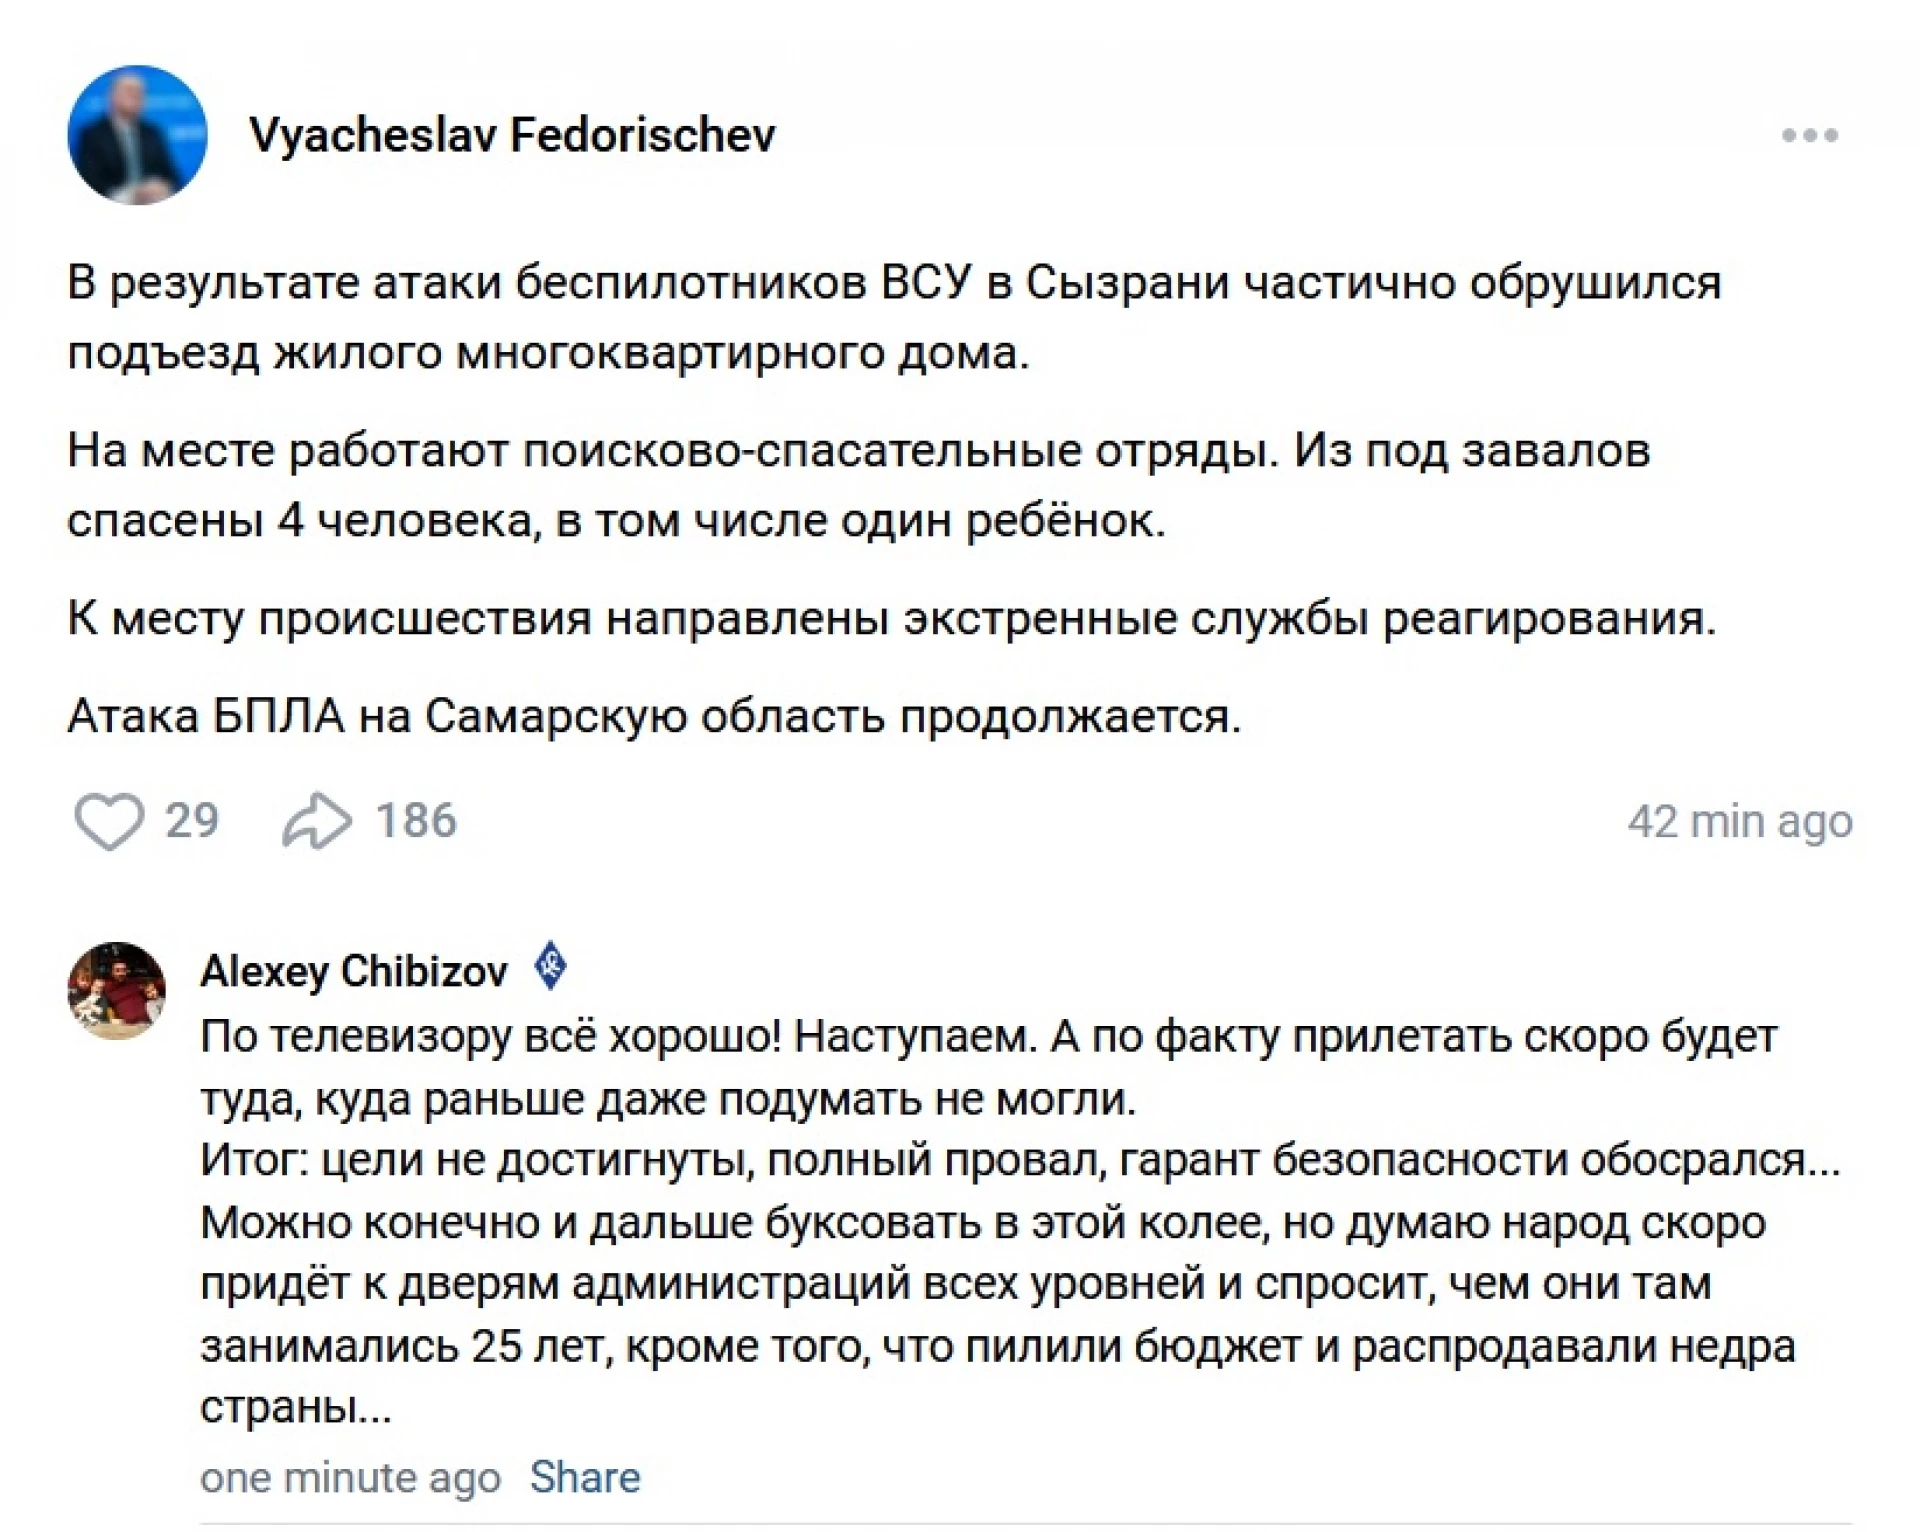Viewport: 1920px width, 1532px height.
Task: Click the like count 29
Action: [192, 821]
